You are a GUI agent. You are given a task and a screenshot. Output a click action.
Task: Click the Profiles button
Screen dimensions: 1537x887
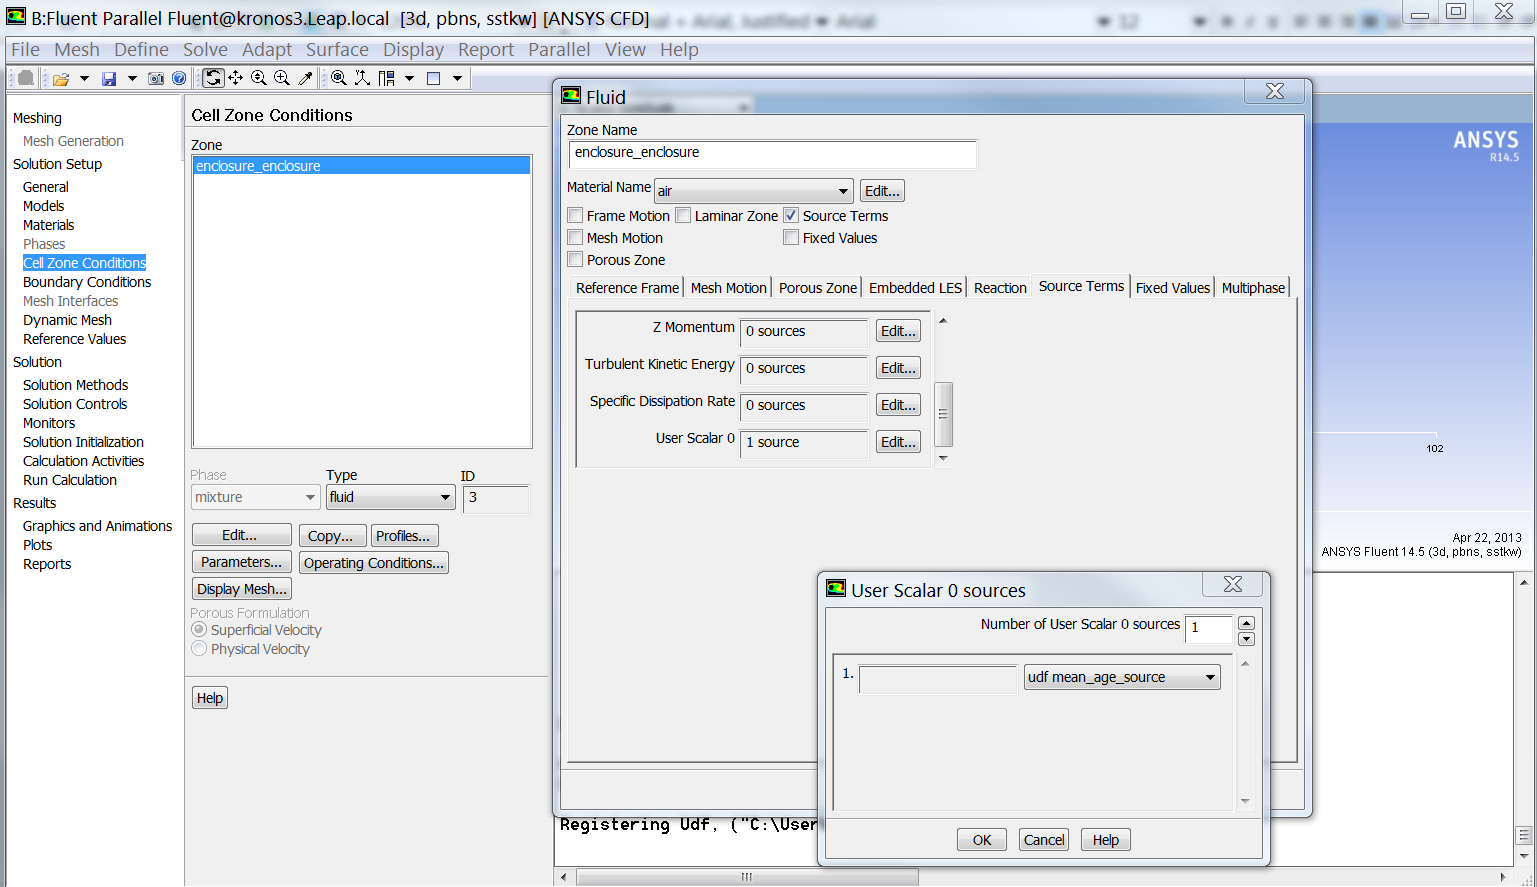(403, 536)
